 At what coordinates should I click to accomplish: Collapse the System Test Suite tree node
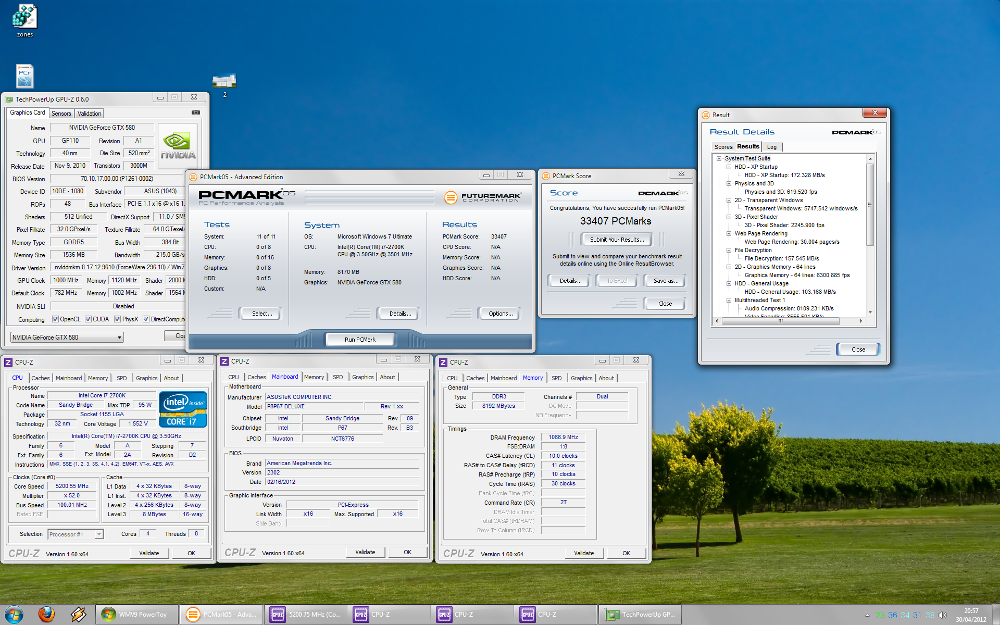click(x=719, y=158)
